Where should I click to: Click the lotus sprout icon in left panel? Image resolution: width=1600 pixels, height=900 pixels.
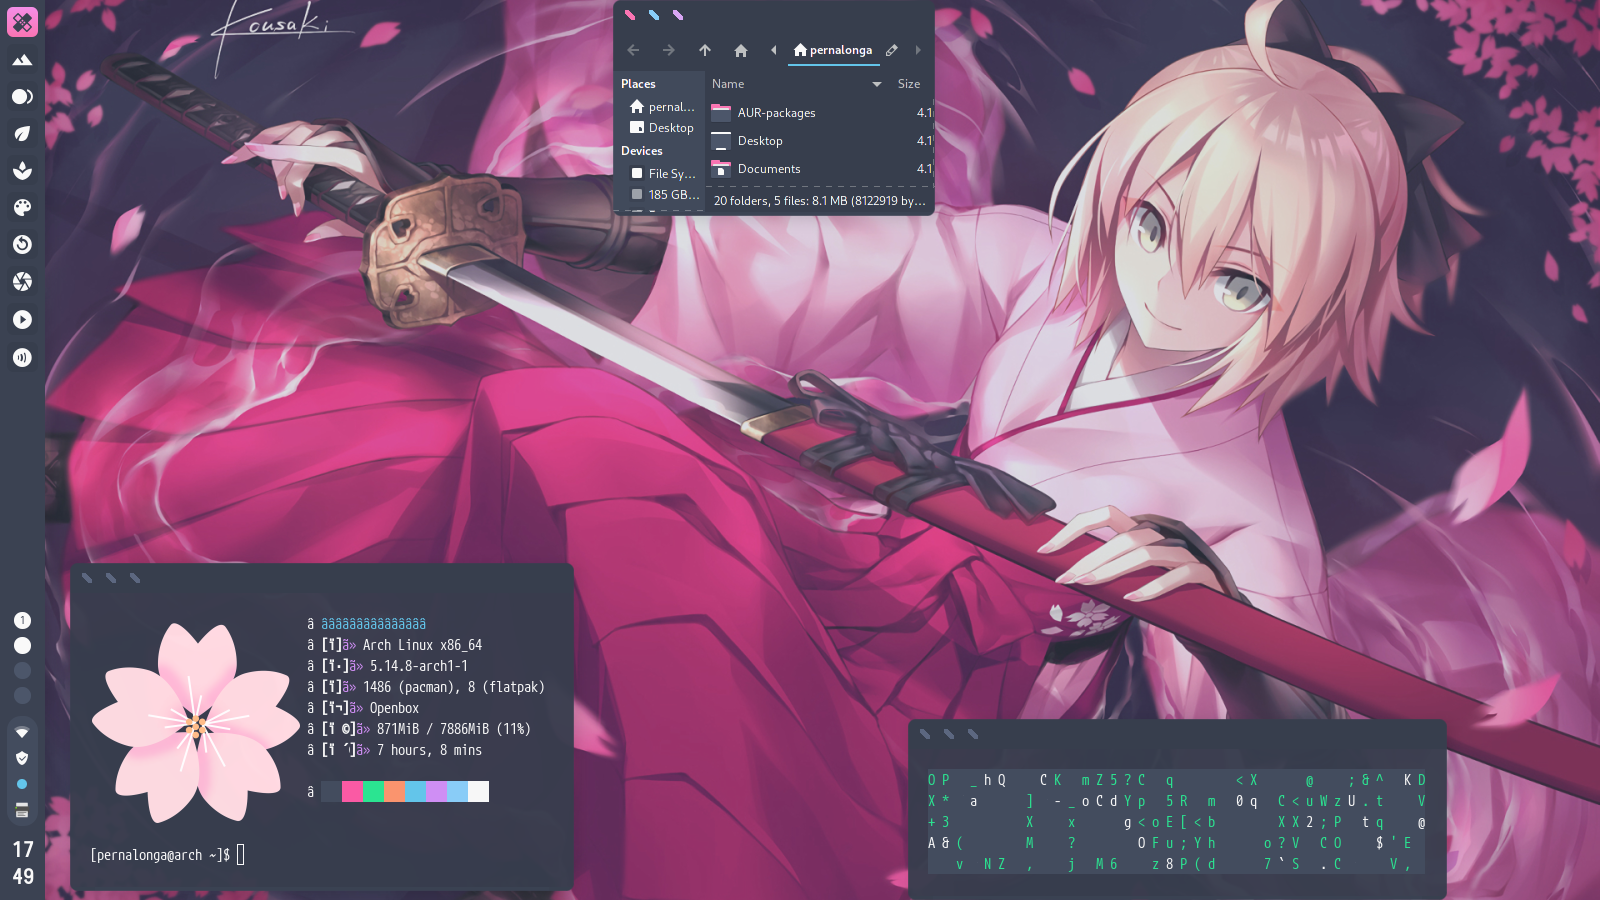[x=22, y=171]
